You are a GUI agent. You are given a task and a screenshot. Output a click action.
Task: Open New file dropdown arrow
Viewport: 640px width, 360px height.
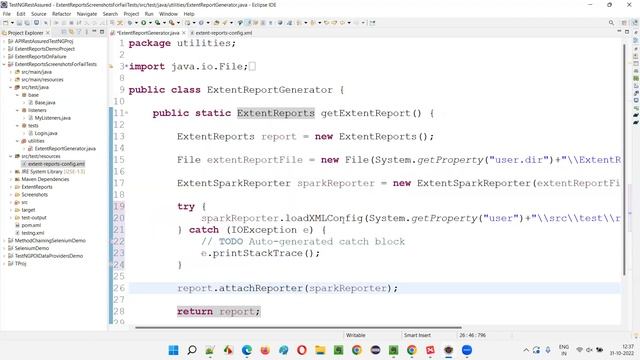12,23
